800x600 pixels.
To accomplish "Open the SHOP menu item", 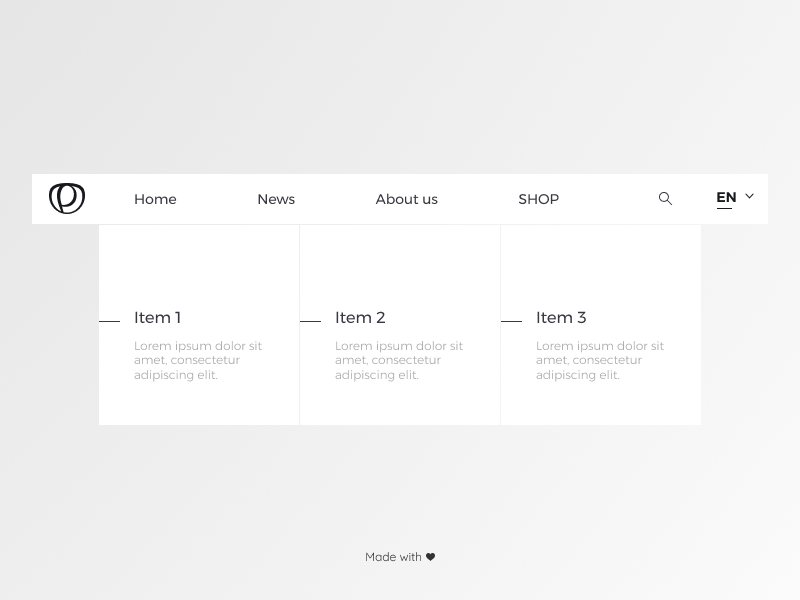I will click(x=539, y=199).
